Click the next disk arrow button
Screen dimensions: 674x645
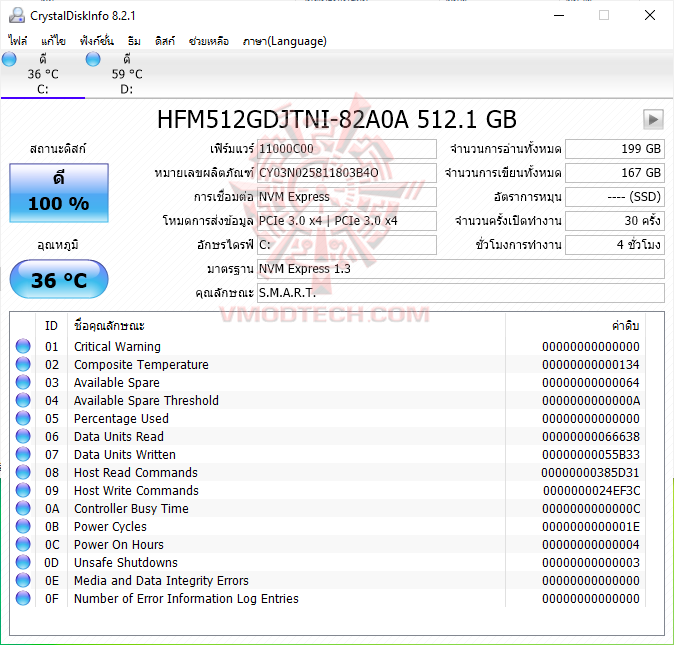653,120
